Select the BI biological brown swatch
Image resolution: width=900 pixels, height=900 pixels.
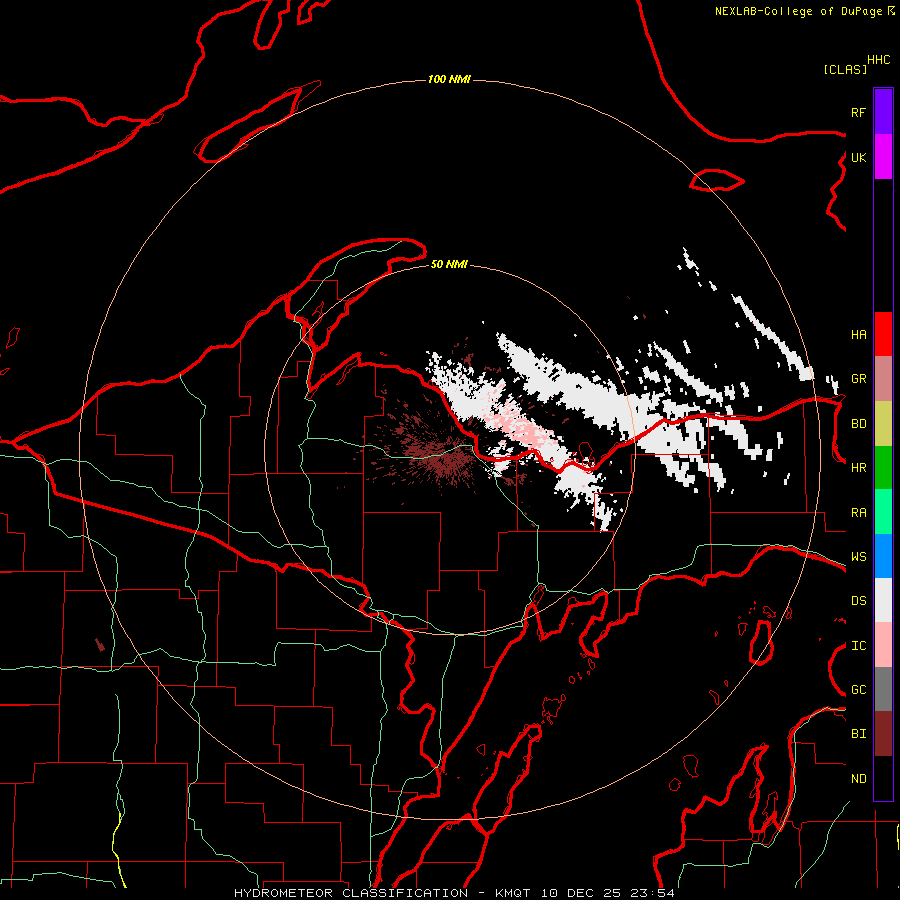click(x=883, y=734)
